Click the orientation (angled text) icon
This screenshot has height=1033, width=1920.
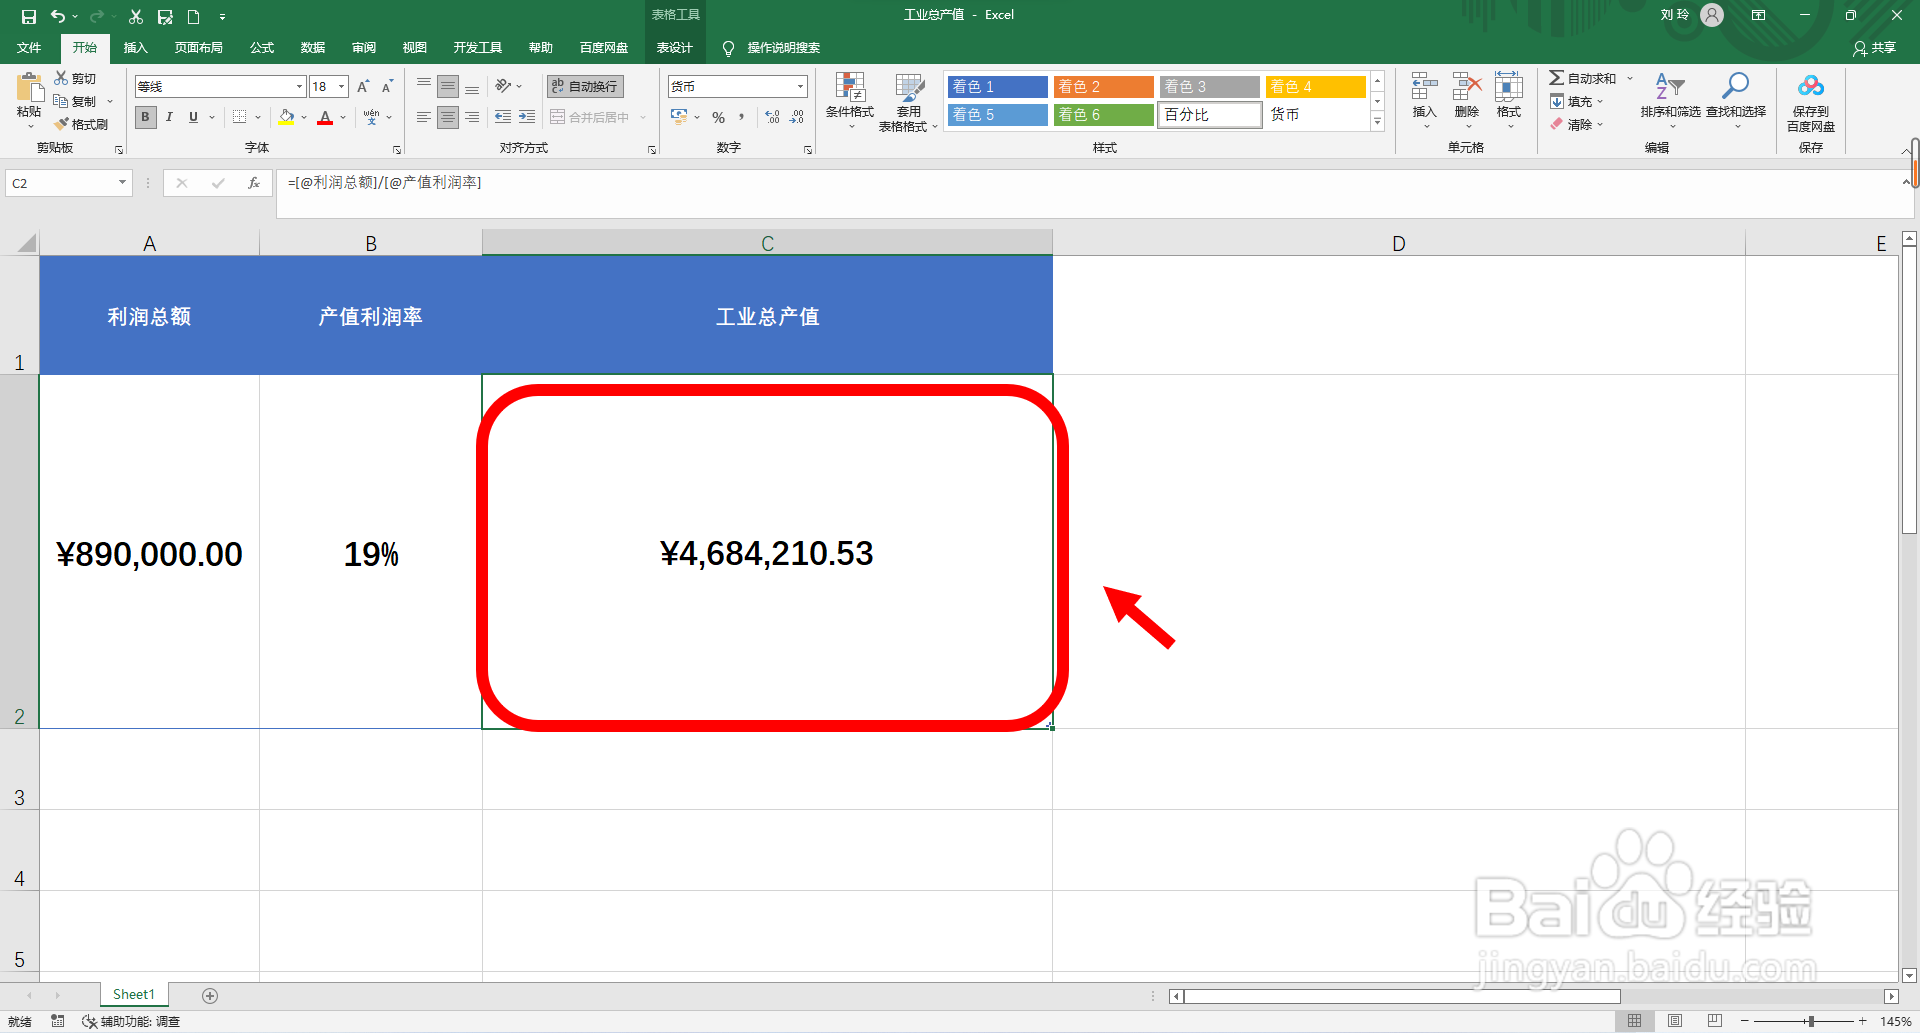coord(503,86)
